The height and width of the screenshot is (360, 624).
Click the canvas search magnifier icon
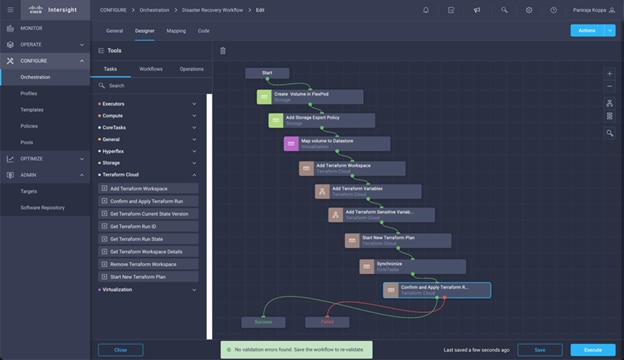[609, 133]
